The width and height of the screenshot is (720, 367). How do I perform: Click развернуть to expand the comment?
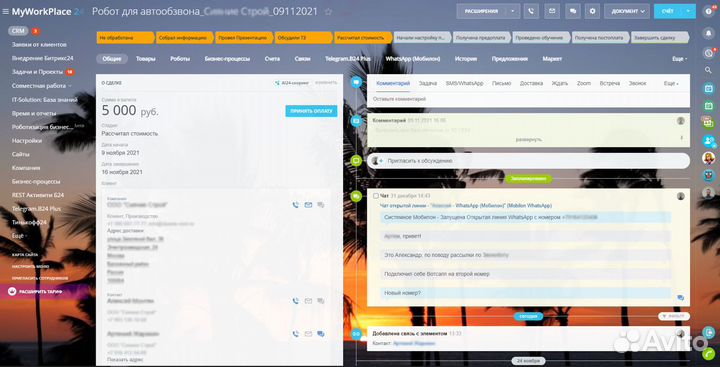529,139
